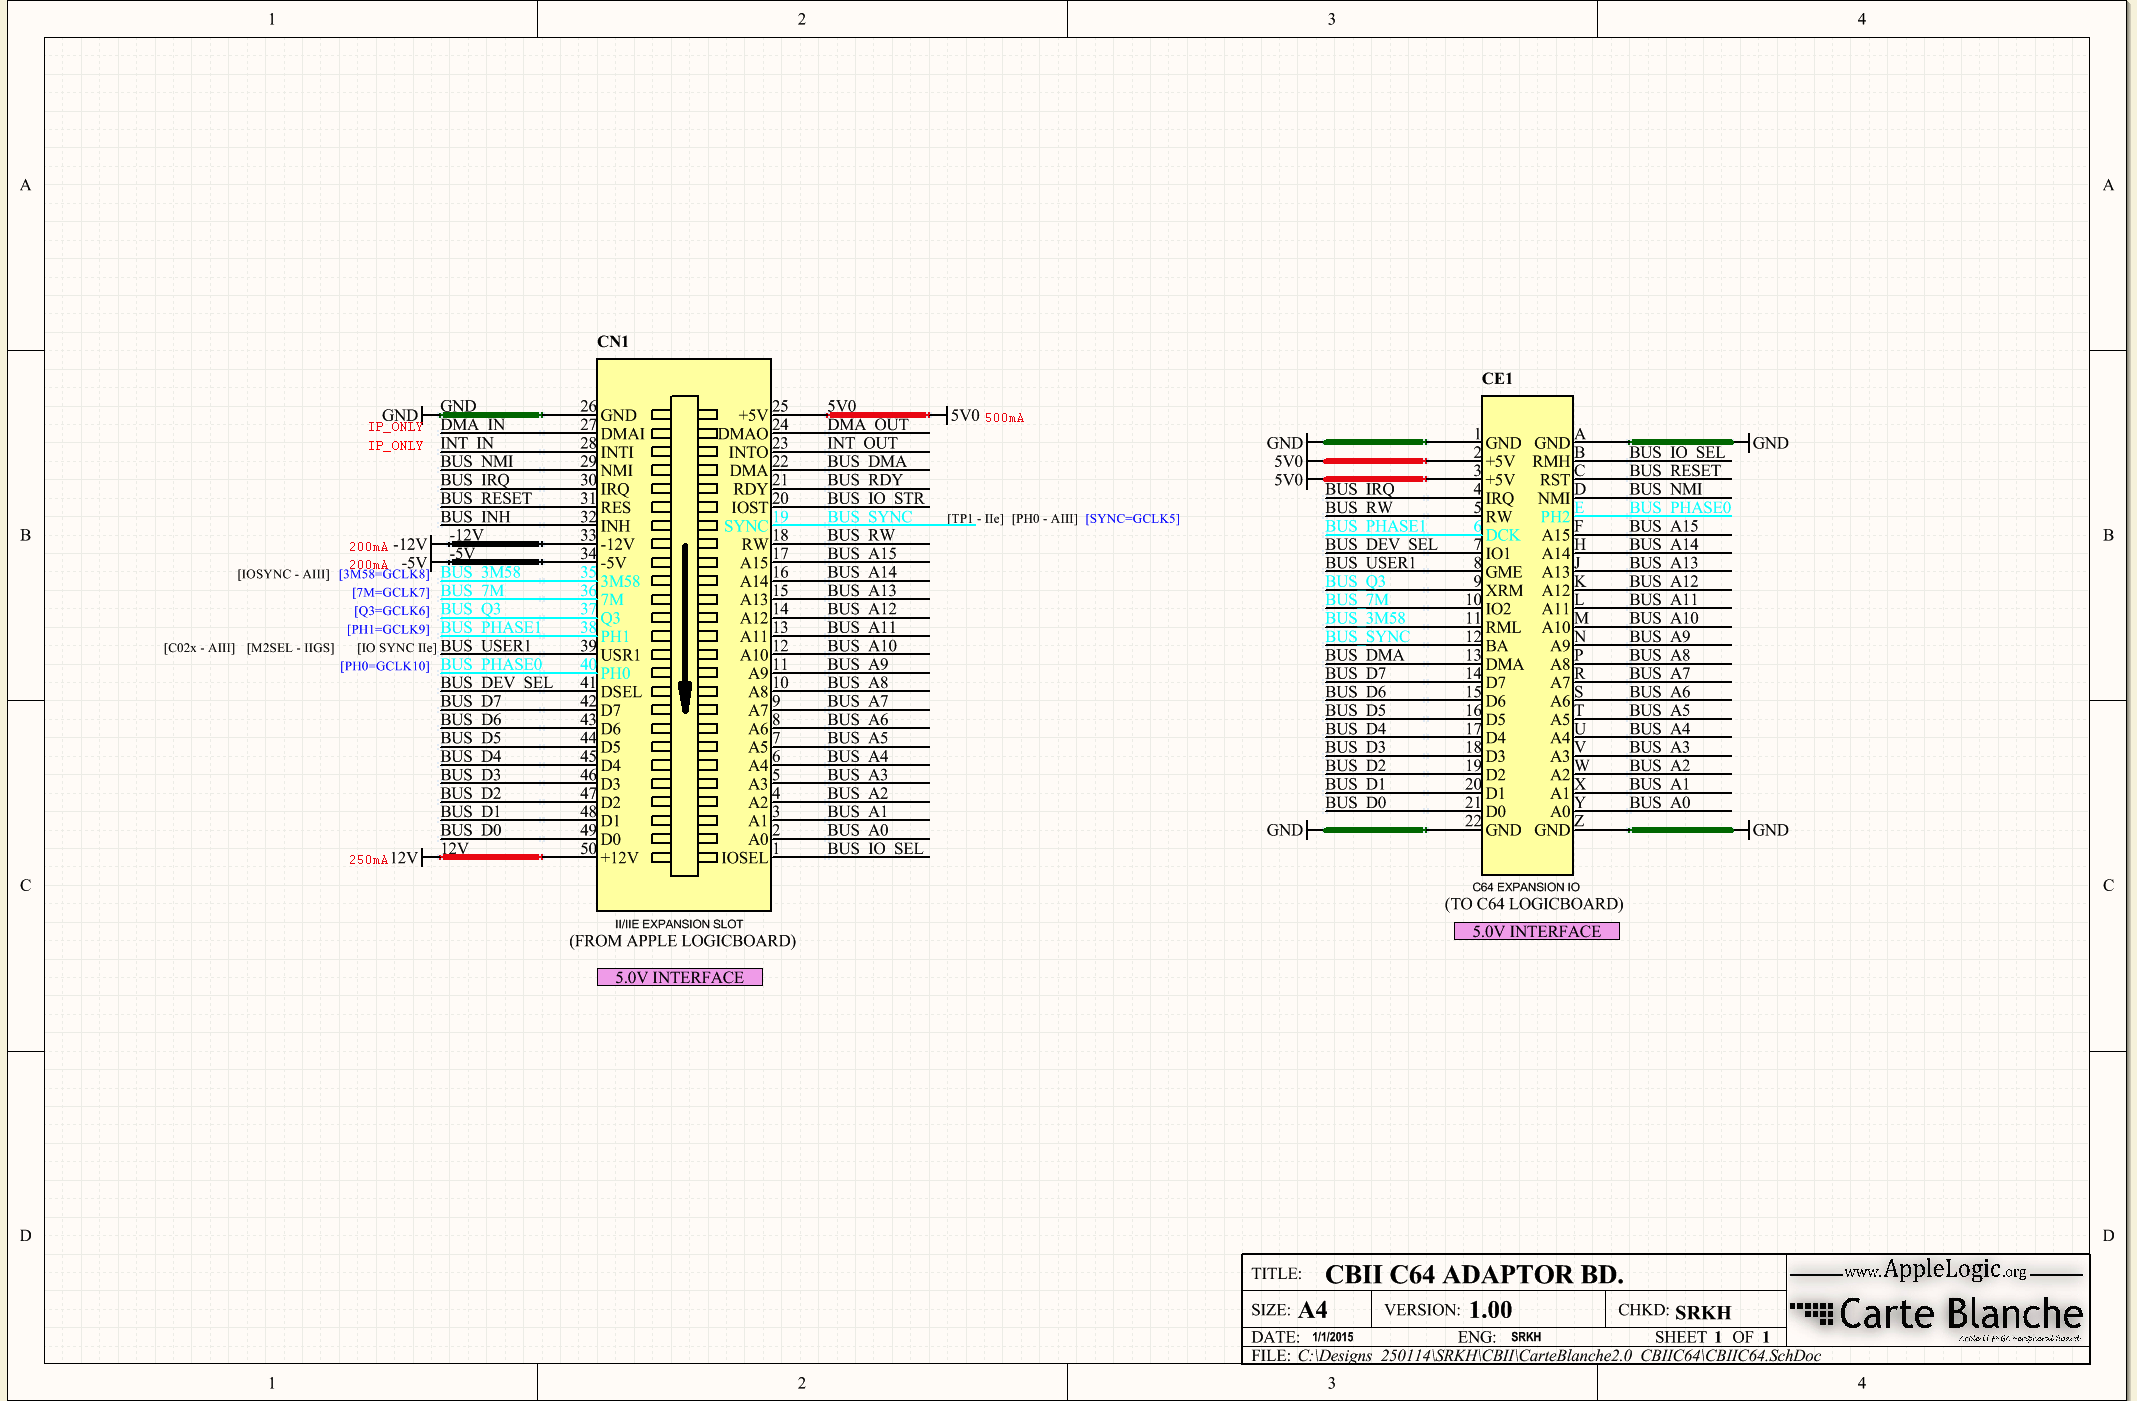Screen dimensions: 2137x1401
Task: Click the XRM pin name on CE1
Action: 1504,591
